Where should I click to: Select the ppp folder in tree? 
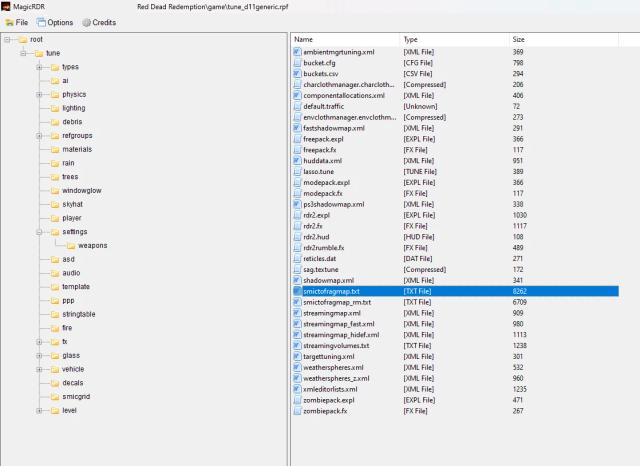(68, 301)
